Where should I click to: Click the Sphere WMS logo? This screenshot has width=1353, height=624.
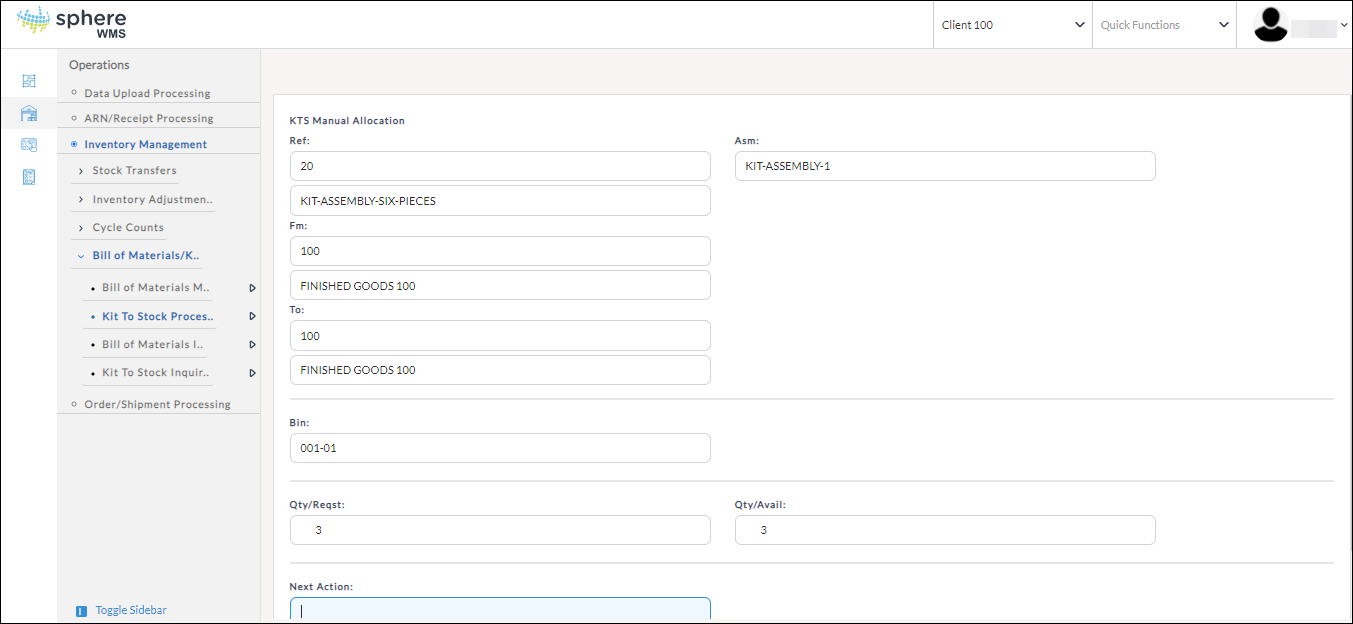(72, 23)
